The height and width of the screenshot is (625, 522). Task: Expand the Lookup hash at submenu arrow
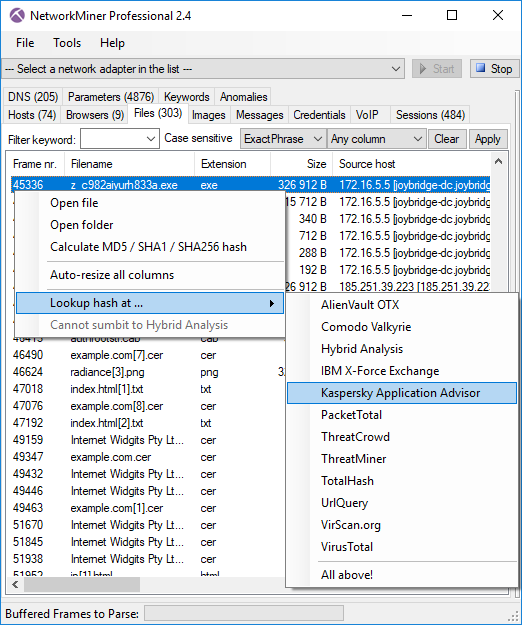click(272, 303)
